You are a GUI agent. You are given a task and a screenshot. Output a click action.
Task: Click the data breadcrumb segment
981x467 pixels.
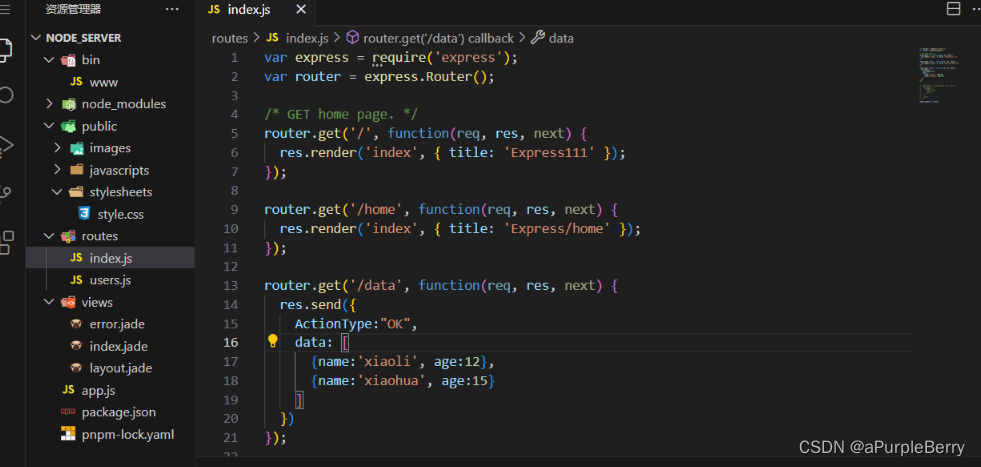coord(552,38)
